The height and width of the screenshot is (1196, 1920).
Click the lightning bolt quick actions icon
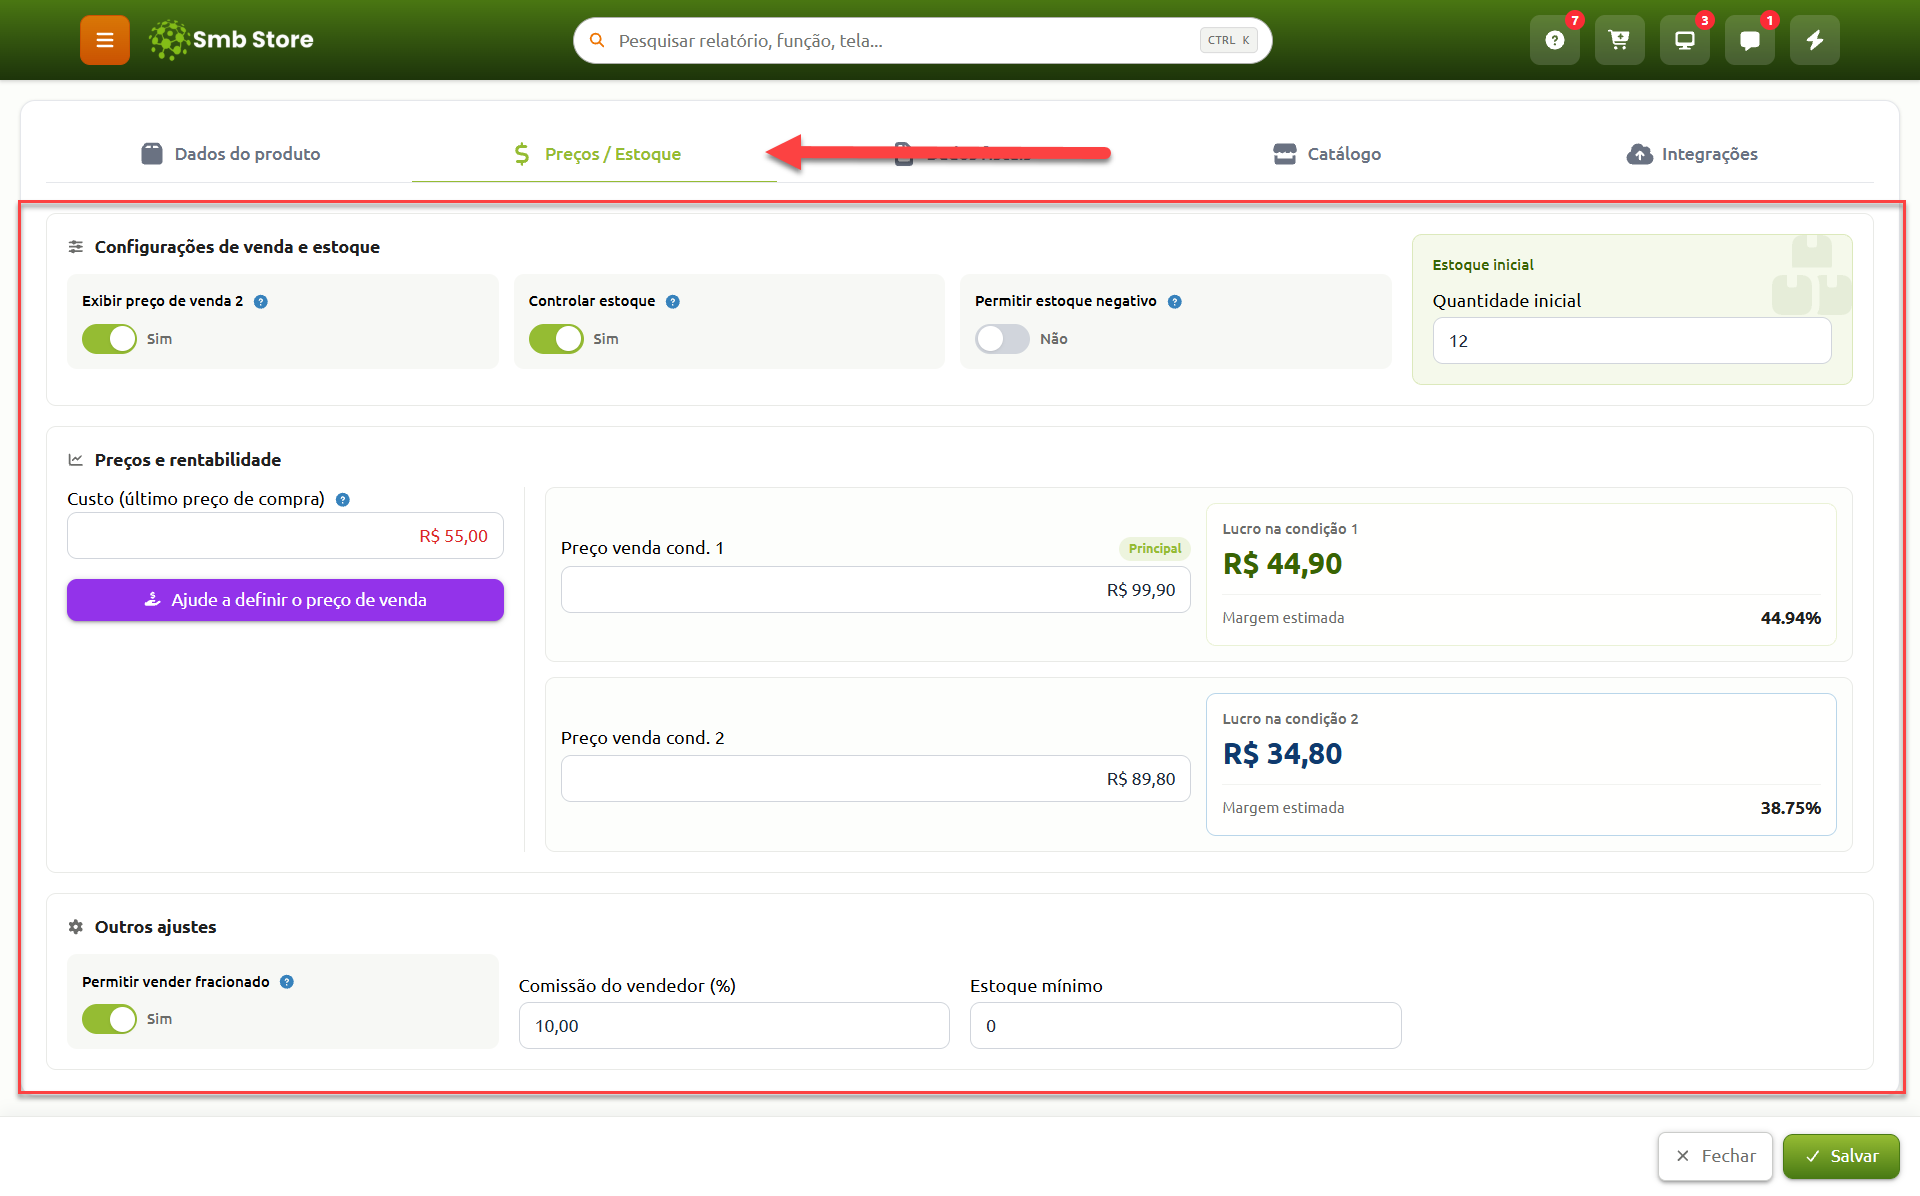pyautogui.click(x=1815, y=40)
